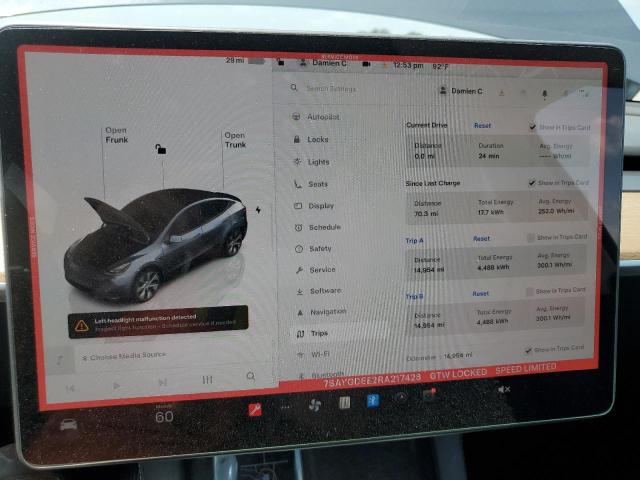Tap Trip A title label
The image size is (640, 480).
tap(414, 241)
